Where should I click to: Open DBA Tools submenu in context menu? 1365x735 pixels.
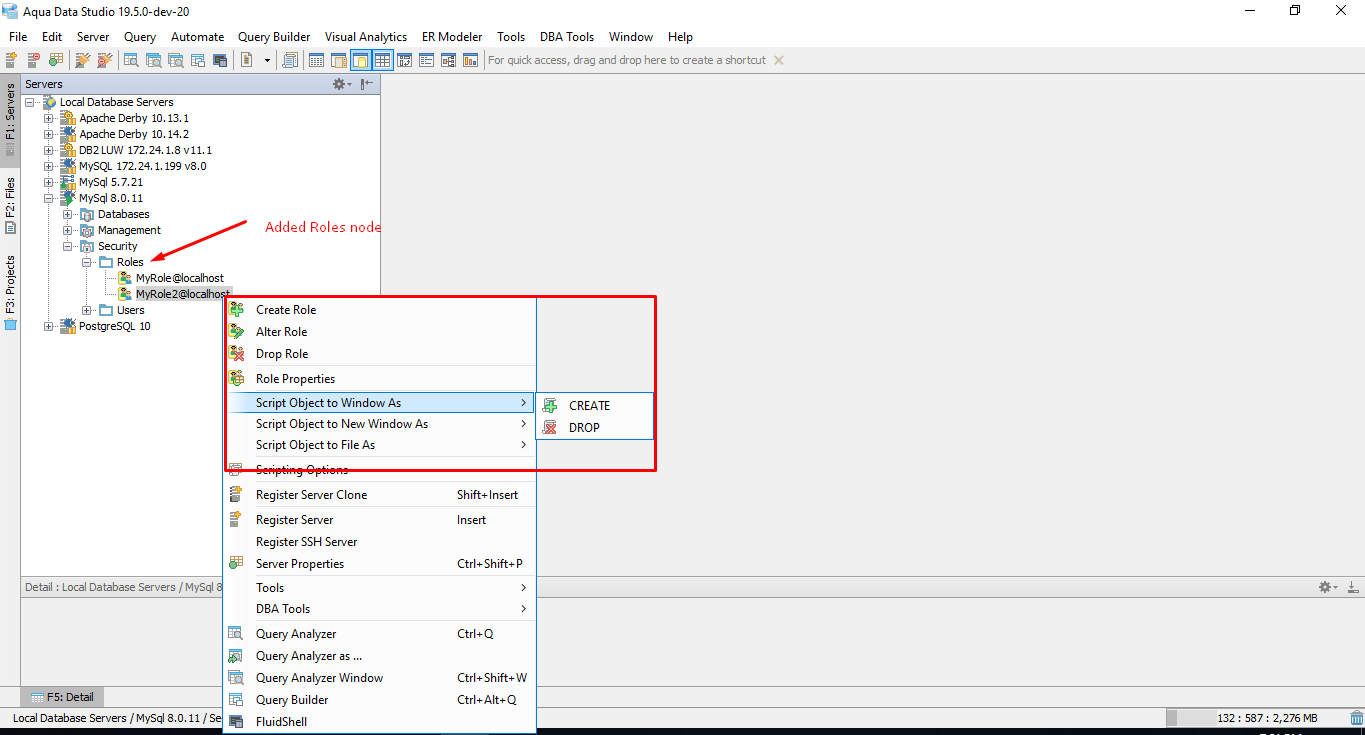(x=380, y=609)
